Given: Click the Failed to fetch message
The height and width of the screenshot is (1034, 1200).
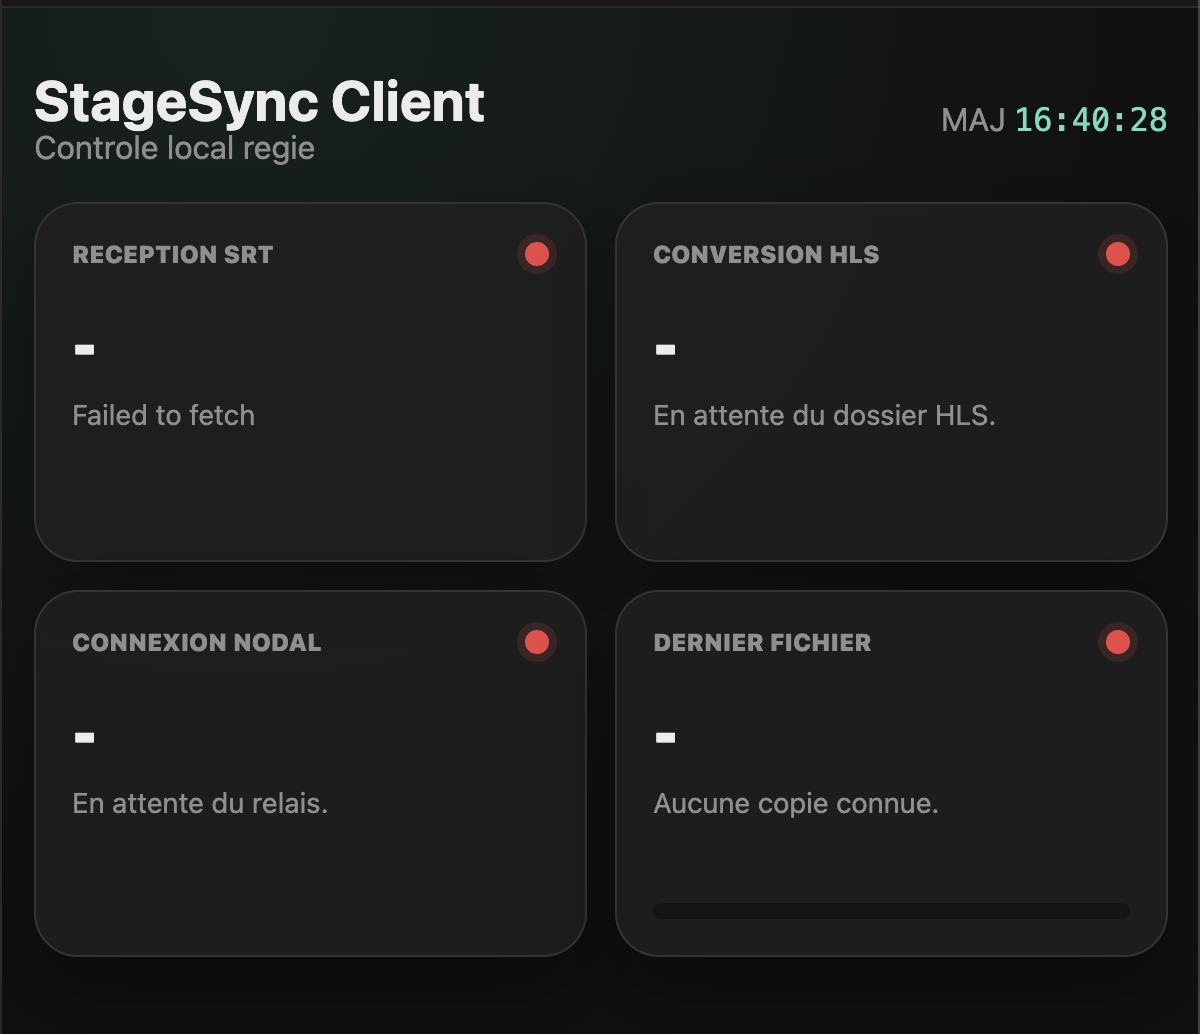Looking at the screenshot, I should (164, 415).
